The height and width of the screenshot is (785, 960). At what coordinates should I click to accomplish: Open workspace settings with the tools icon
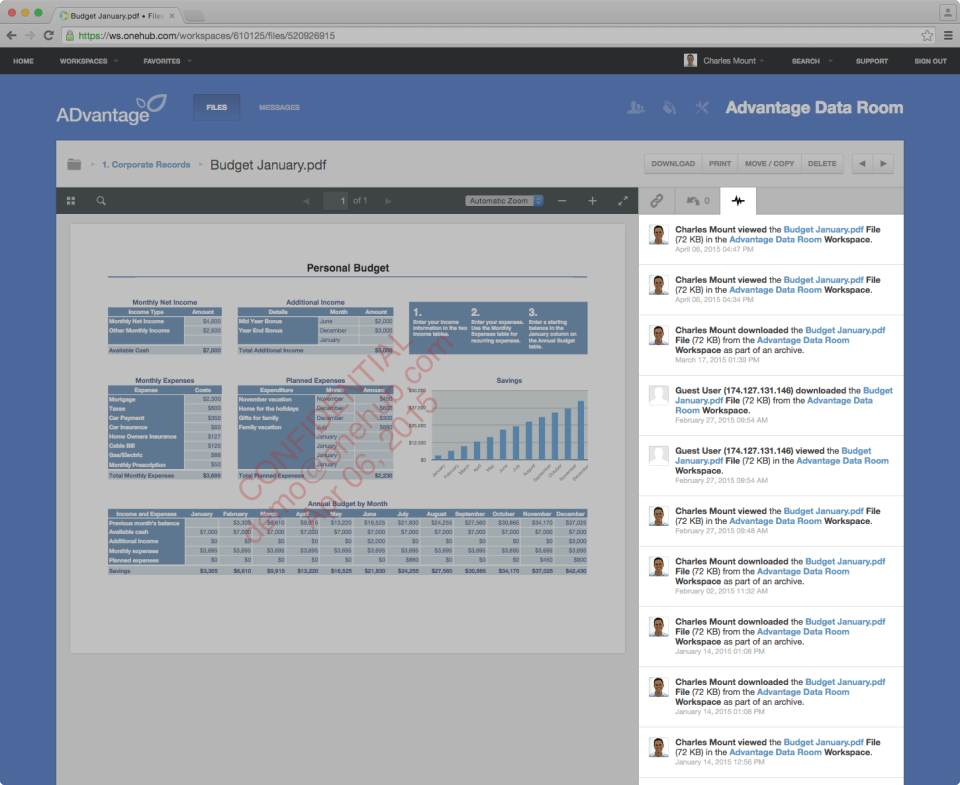[x=700, y=108]
